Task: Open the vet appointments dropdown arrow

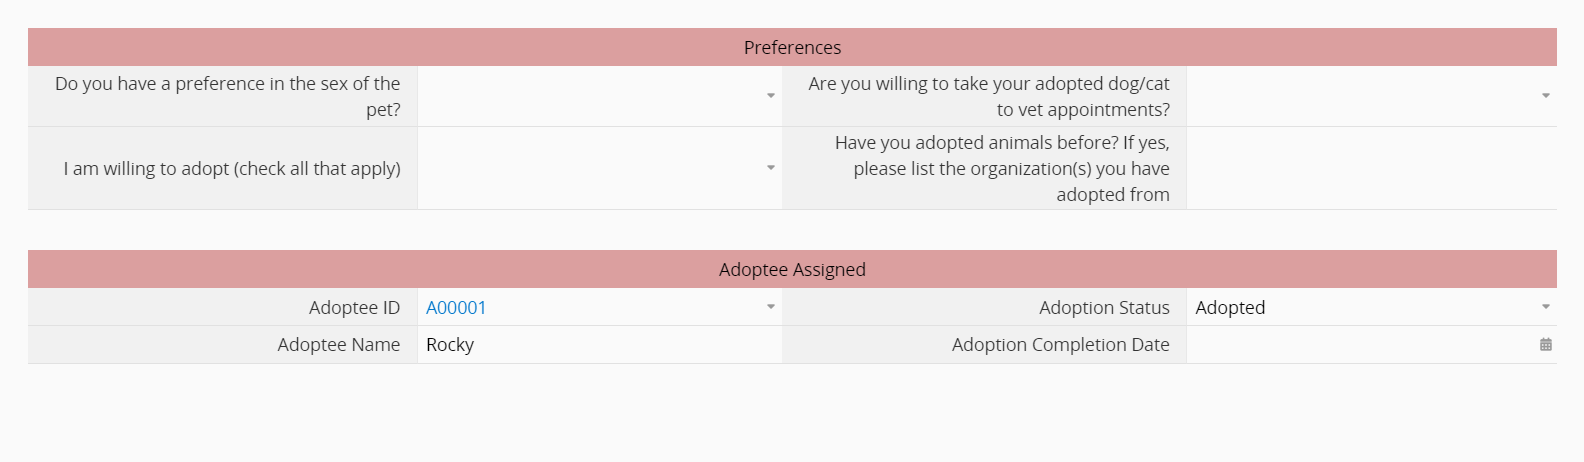Action: tap(1546, 96)
